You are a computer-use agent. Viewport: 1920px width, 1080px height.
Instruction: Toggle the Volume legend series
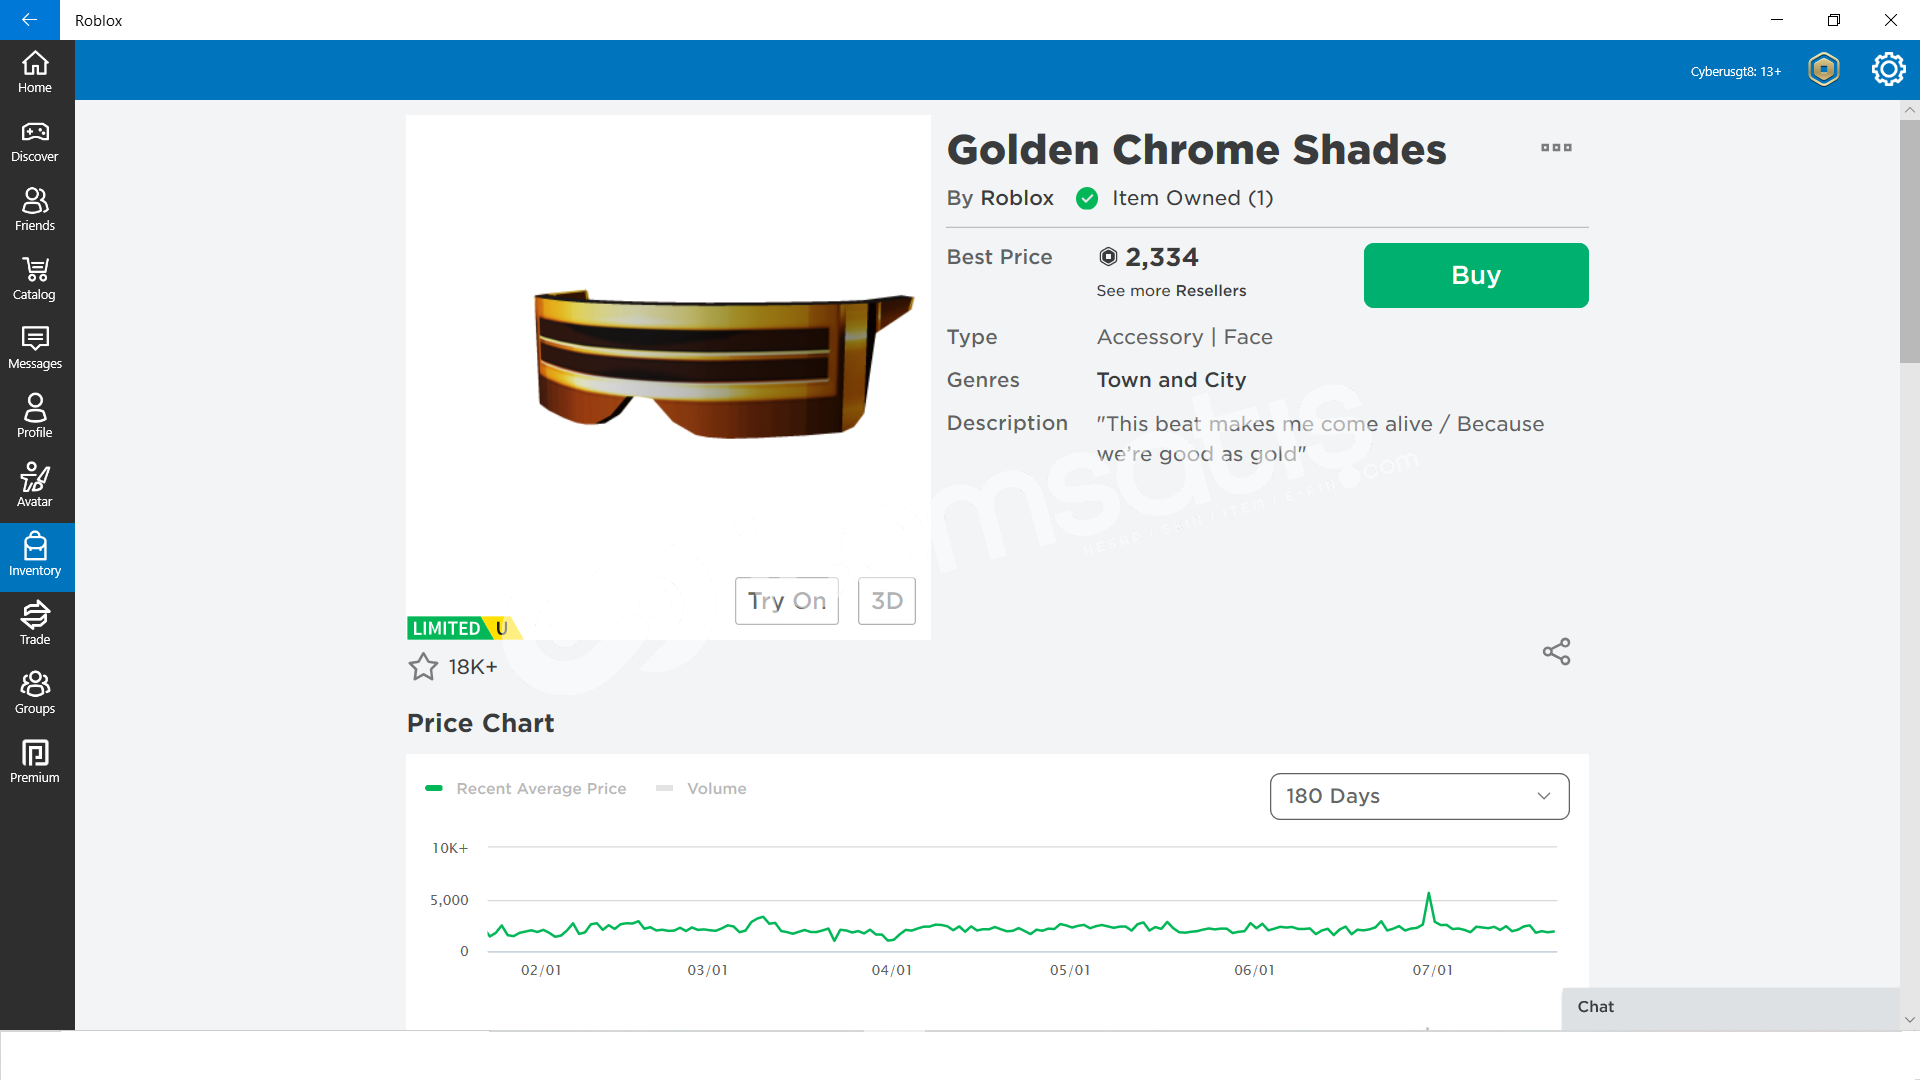[x=701, y=789]
